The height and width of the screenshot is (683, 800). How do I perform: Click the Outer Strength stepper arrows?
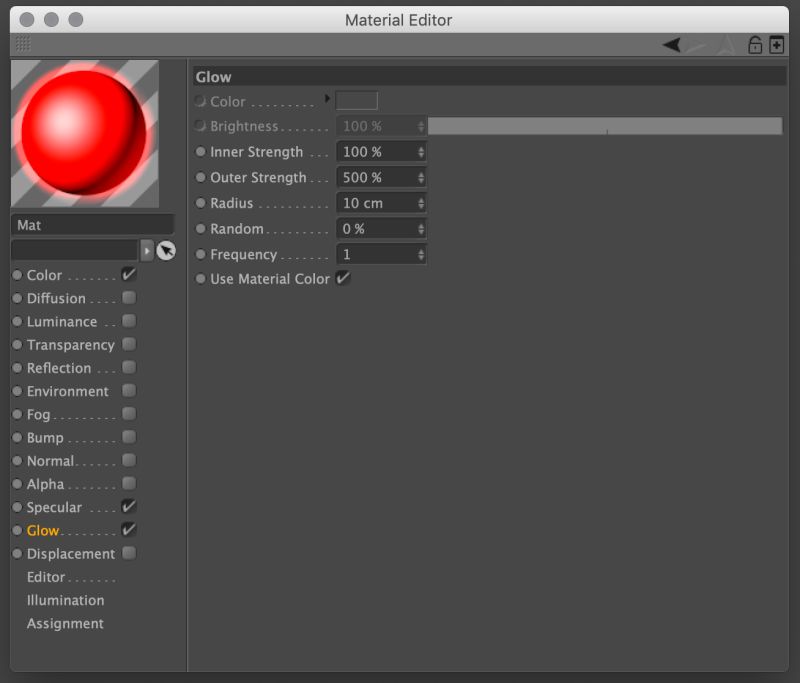pos(420,177)
